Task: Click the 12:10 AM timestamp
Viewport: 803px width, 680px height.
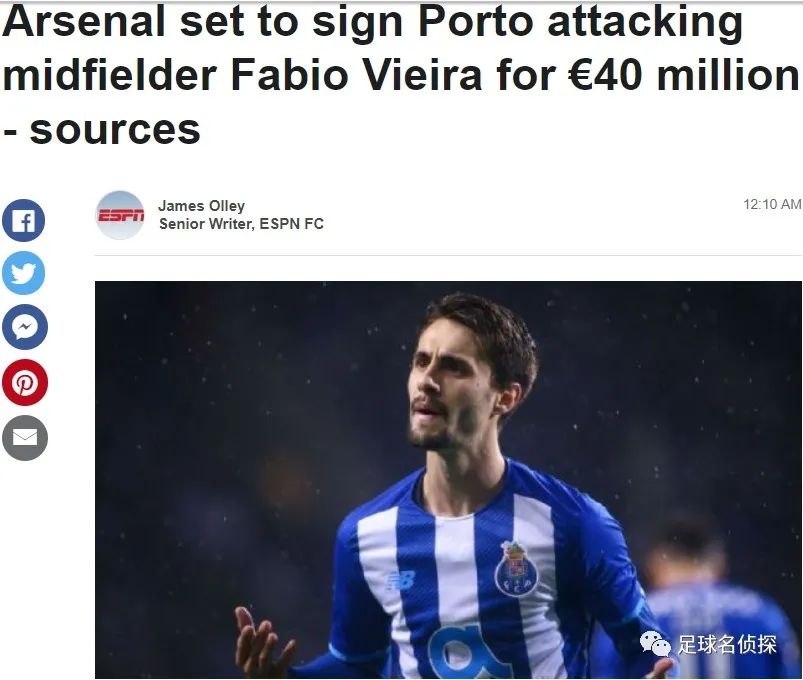Action: click(x=772, y=204)
